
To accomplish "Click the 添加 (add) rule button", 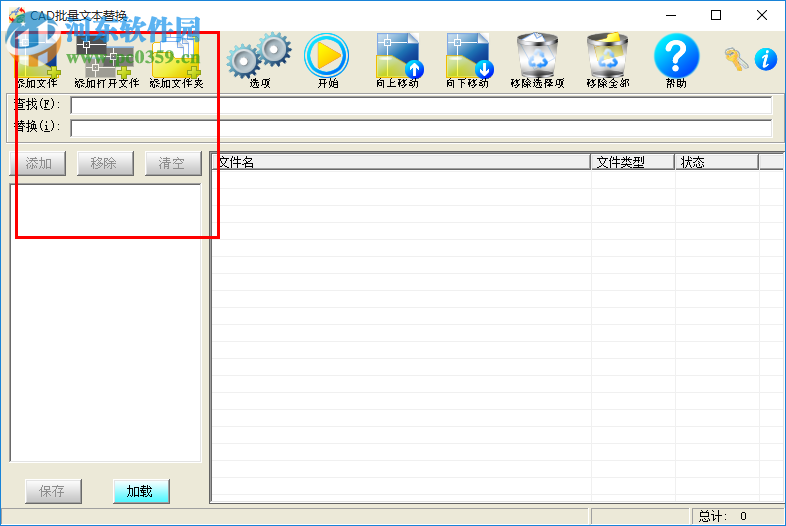I will click(x=38, y=163).
